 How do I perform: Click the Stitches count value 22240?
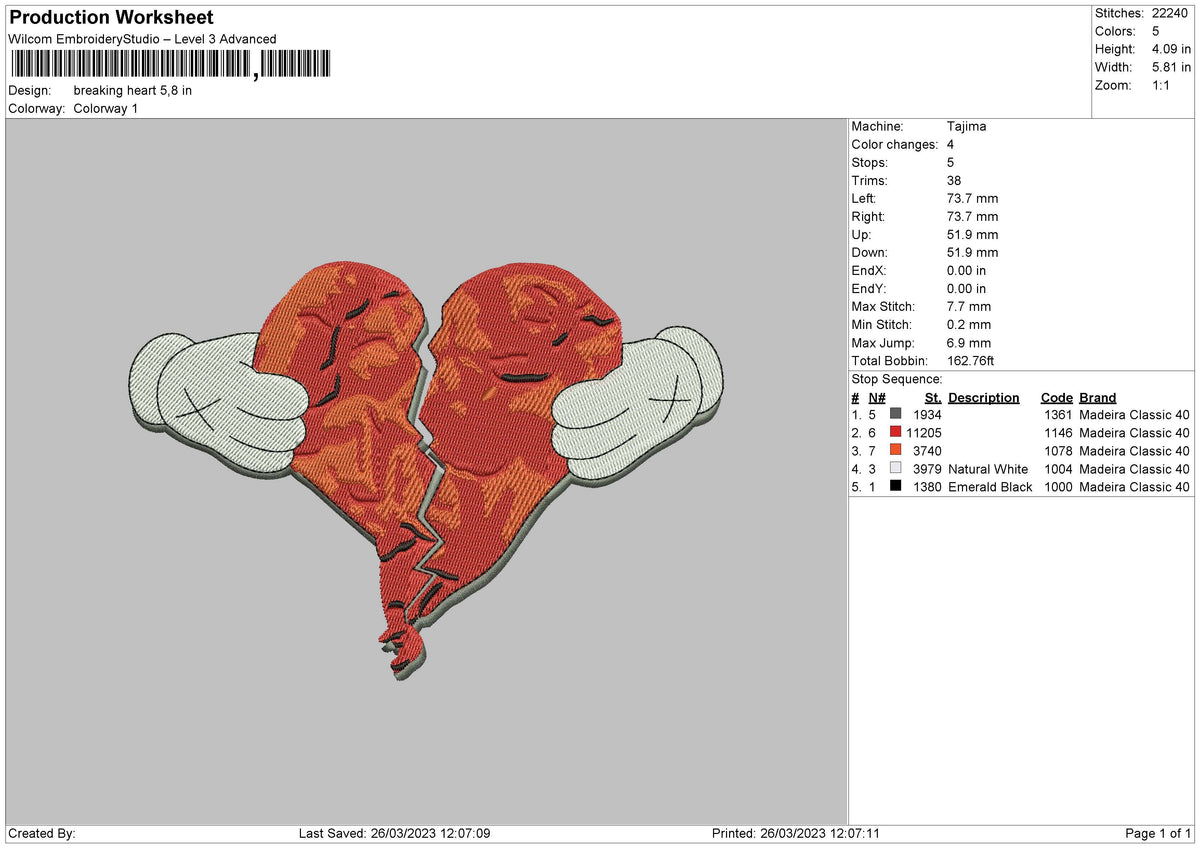point(1171,13)
